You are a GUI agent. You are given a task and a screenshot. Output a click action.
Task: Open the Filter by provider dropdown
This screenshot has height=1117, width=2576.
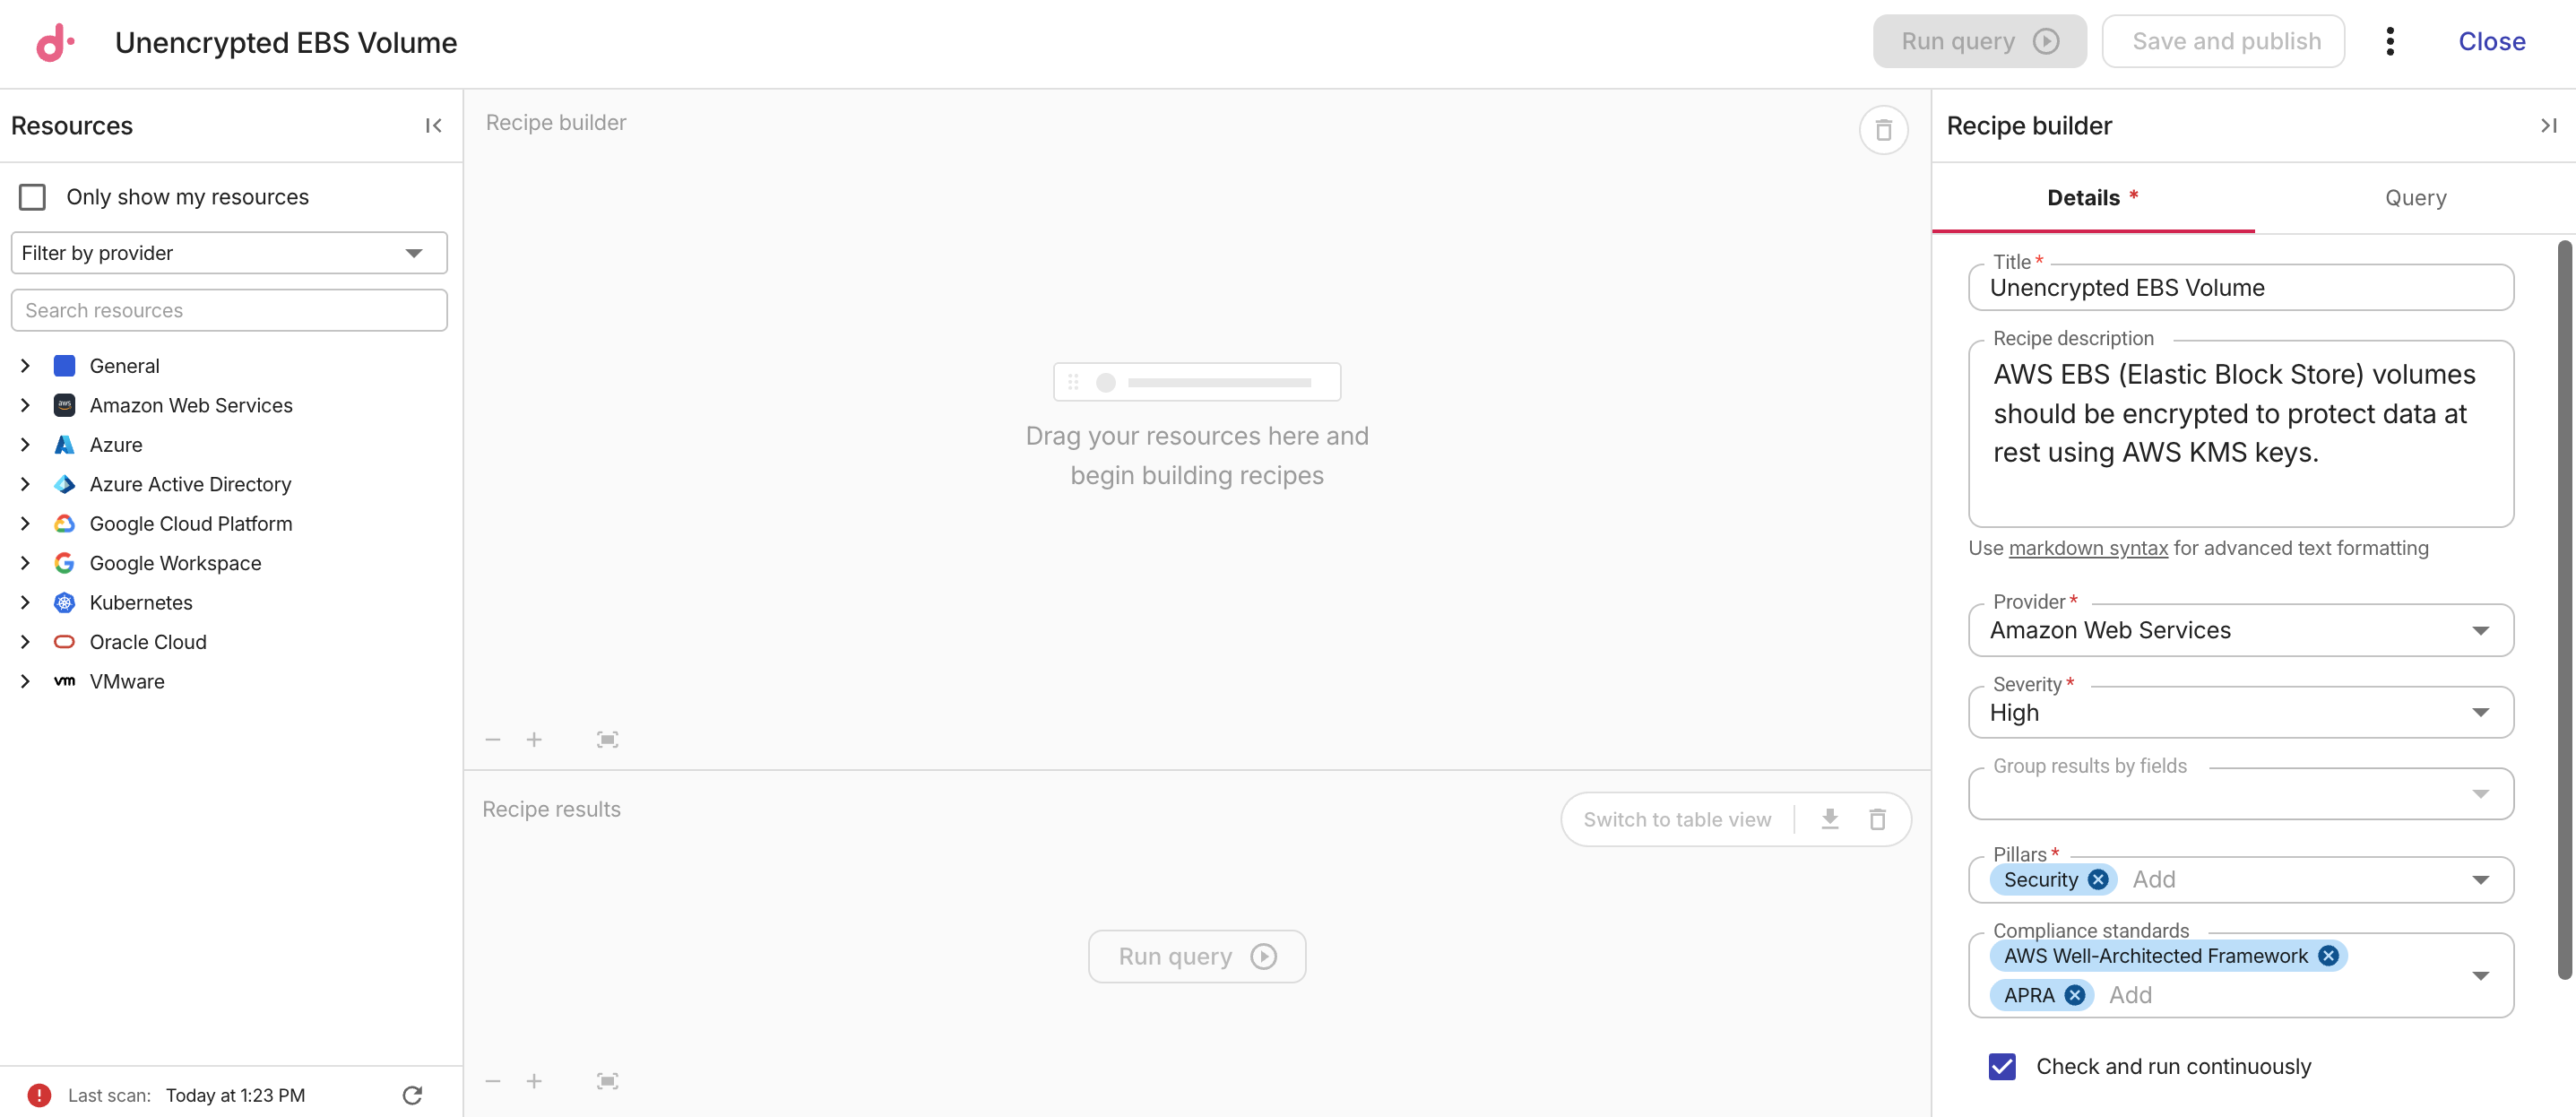pos(229,253)
